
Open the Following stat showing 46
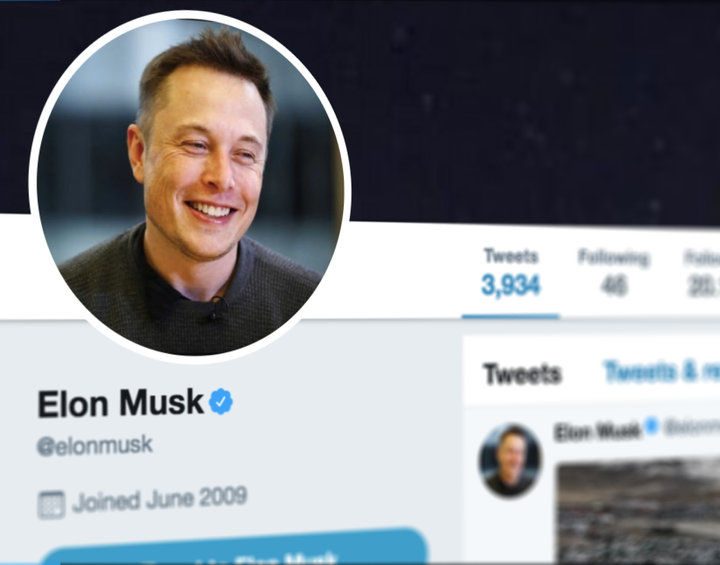(x=613, y=272)
